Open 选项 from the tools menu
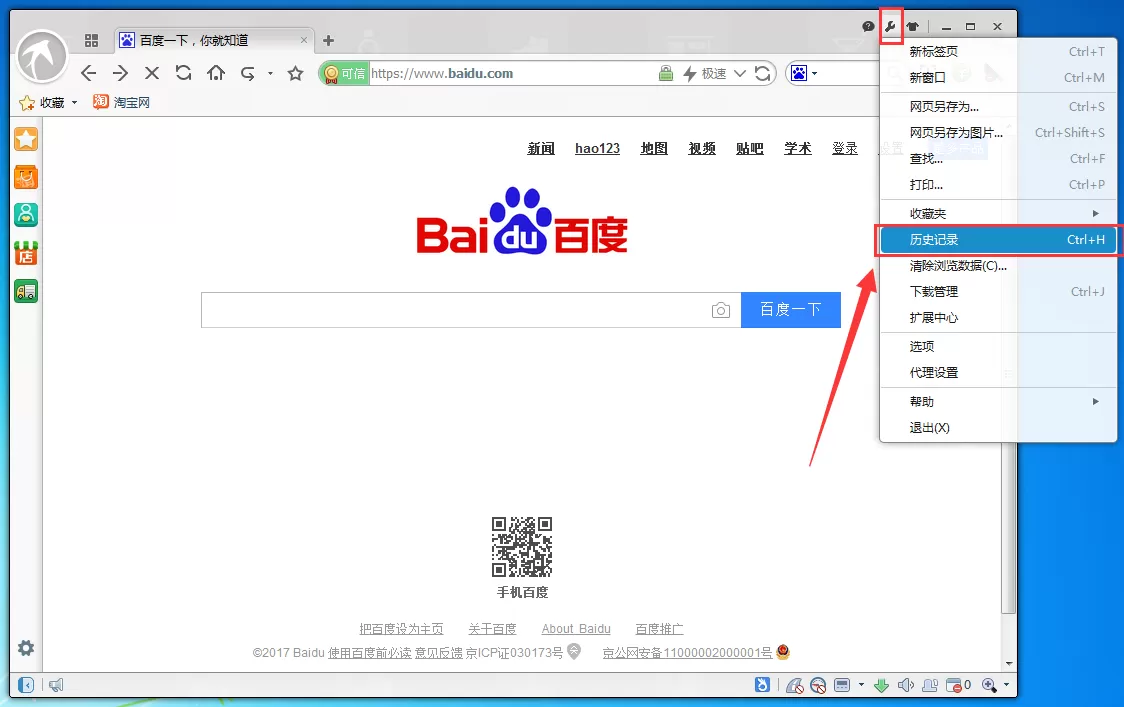This screenshot has height=707, width=1124. pyautogui.click(x=999, y=346)
